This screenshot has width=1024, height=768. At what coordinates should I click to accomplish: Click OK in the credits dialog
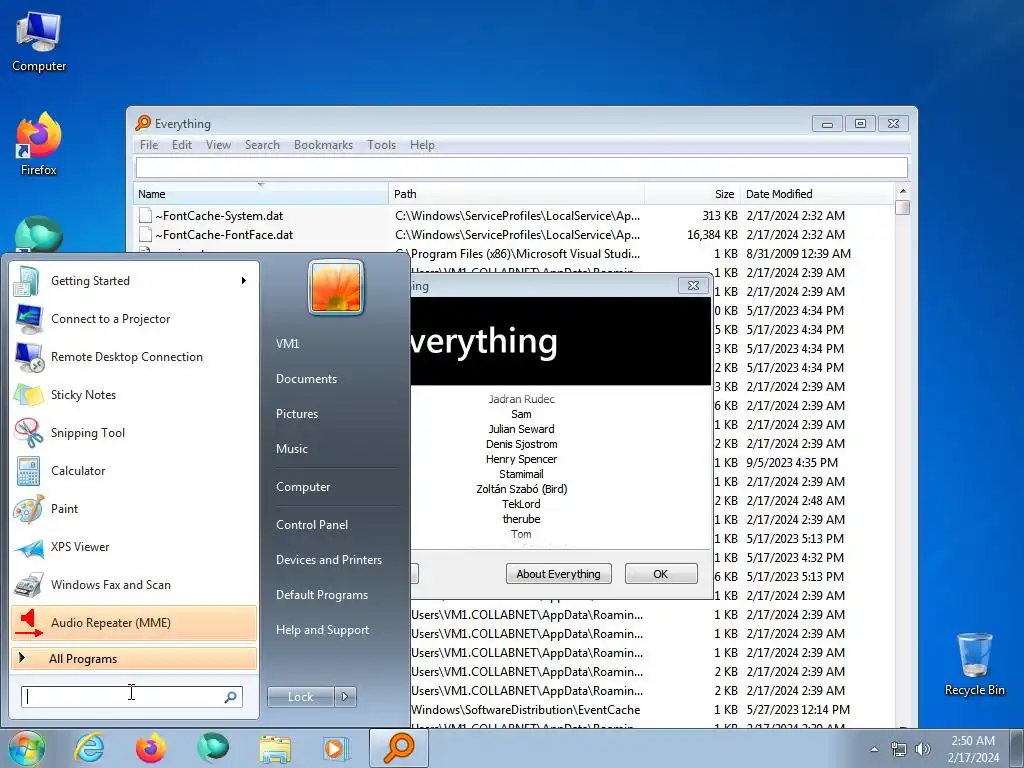coord(661,574)
